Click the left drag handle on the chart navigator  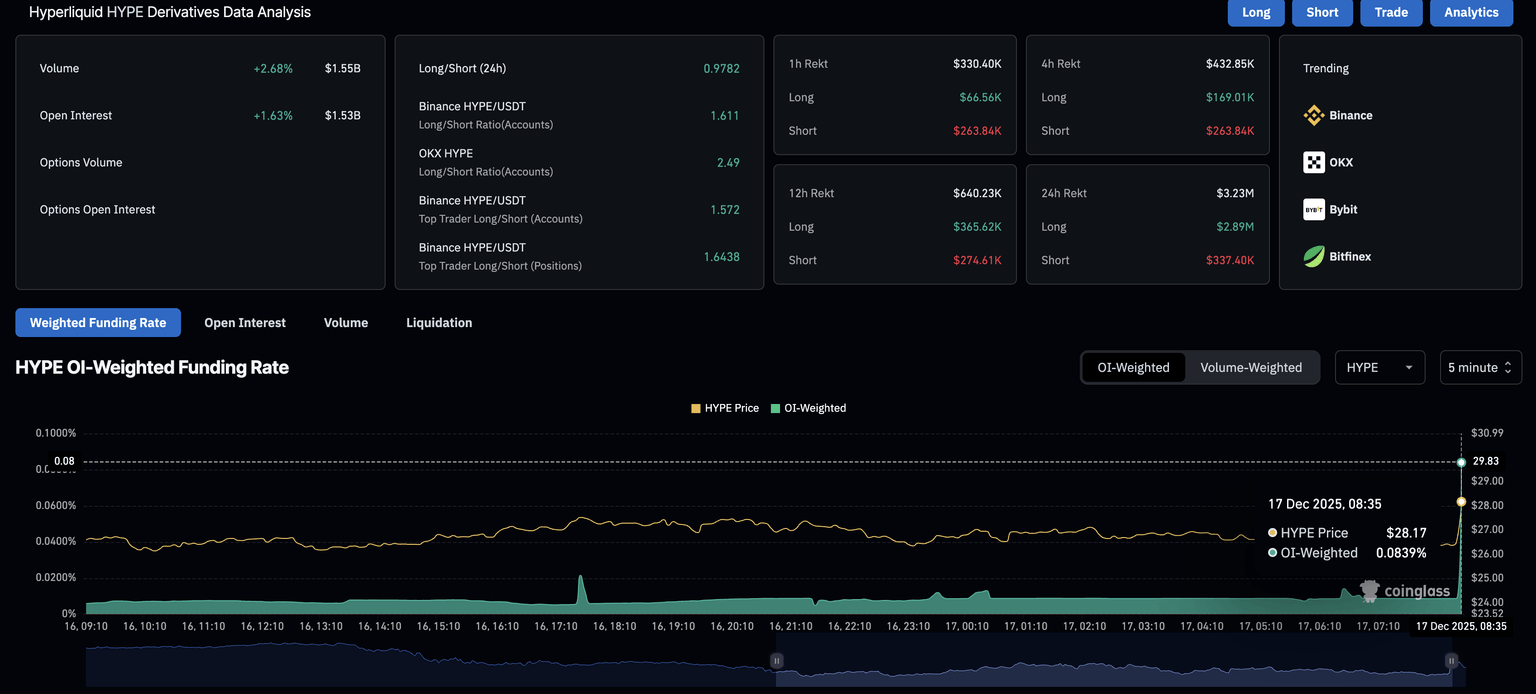pos(776,660)
